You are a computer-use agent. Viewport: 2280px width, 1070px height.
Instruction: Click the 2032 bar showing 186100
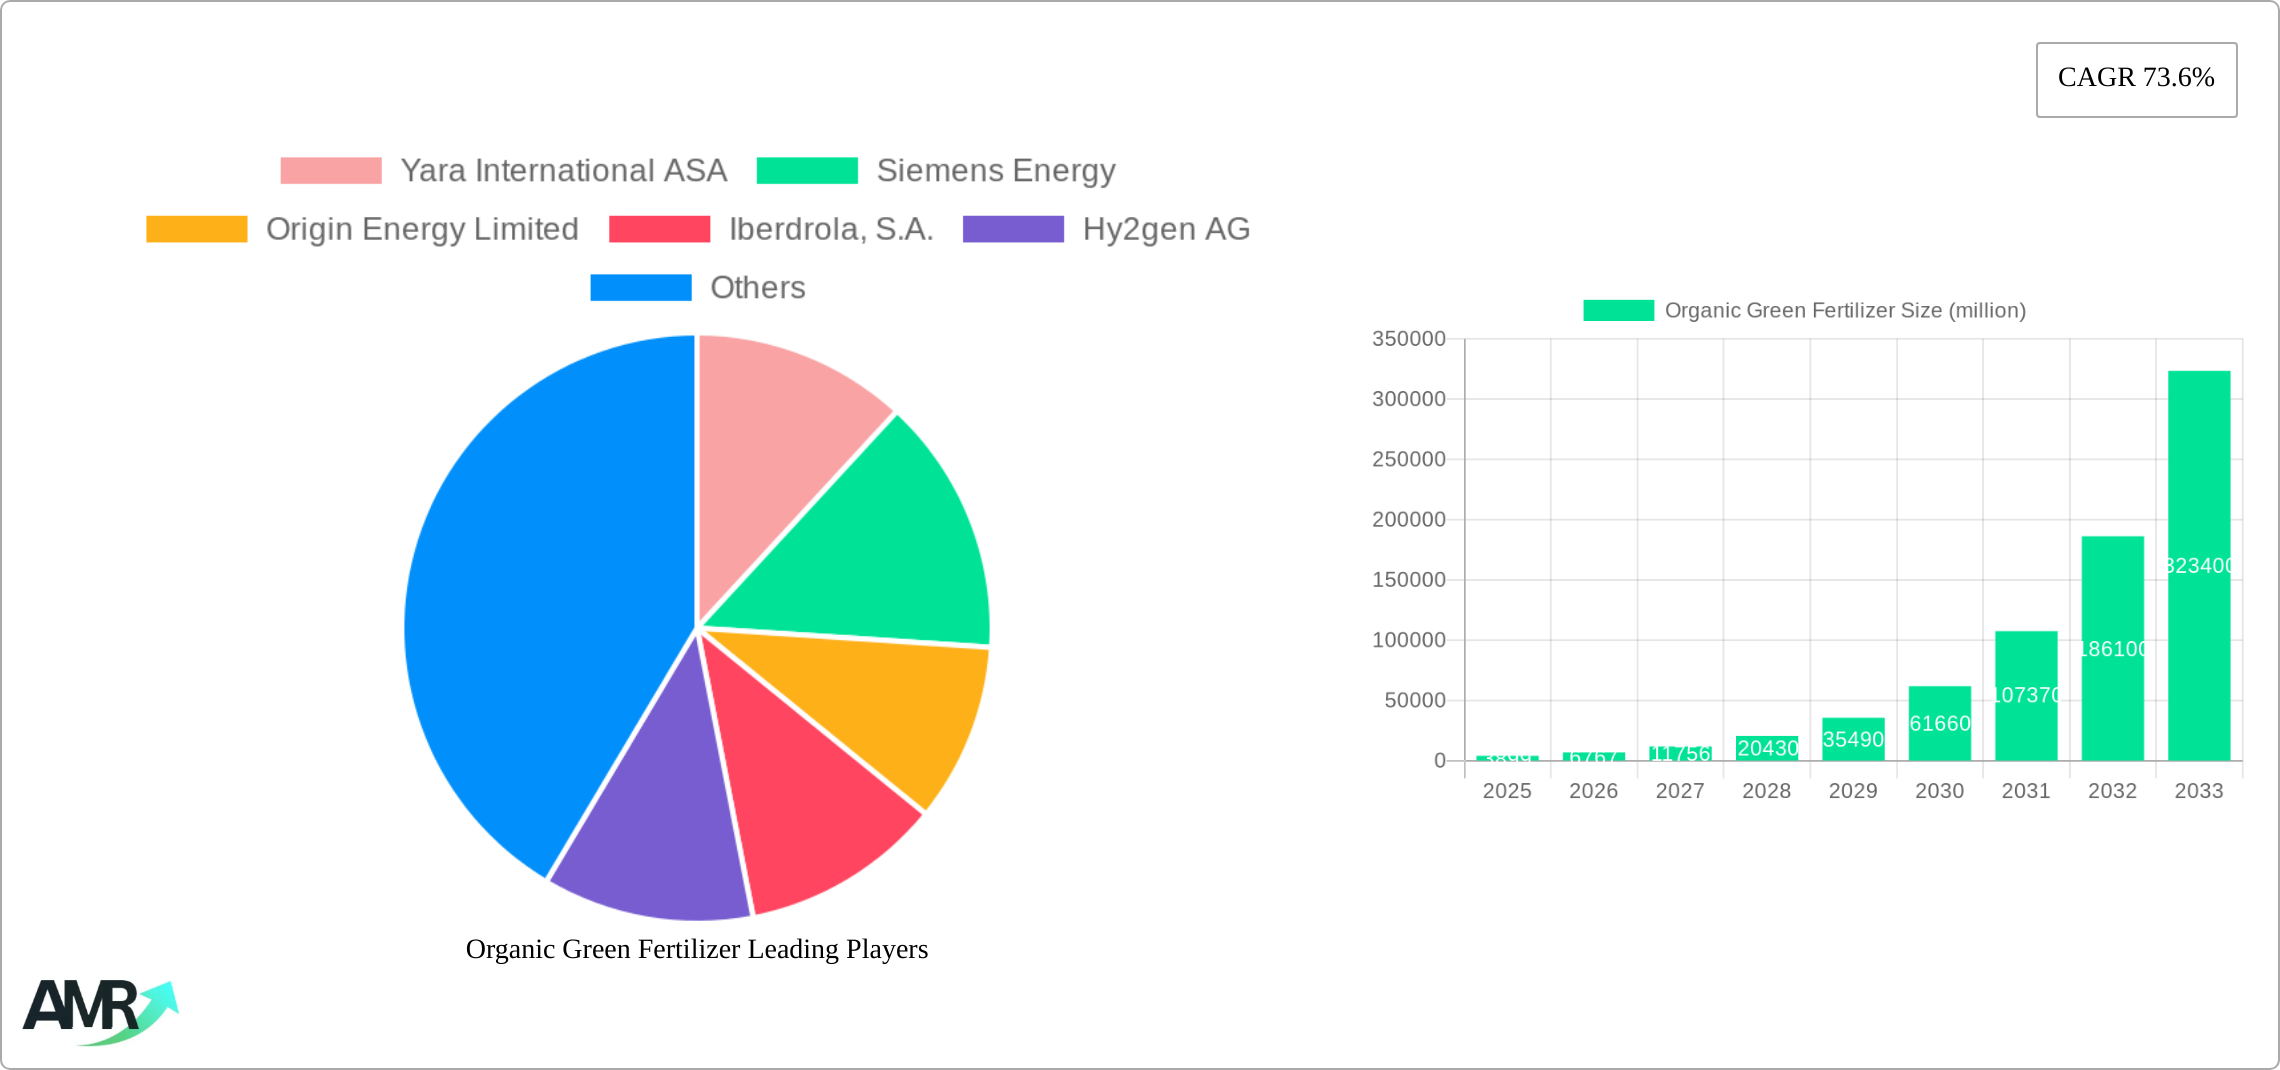coord(2112,648)
